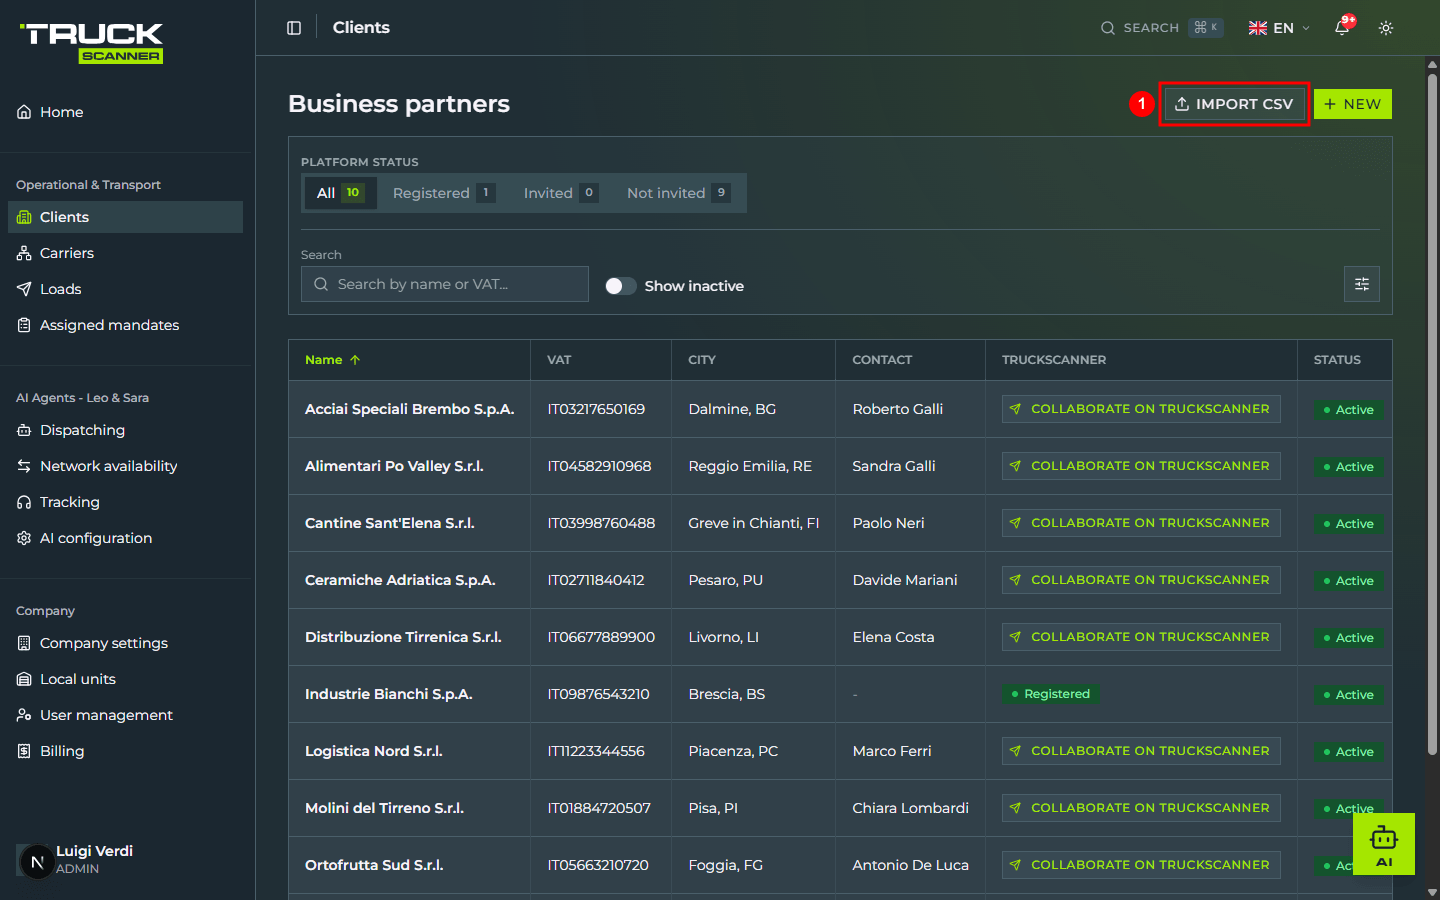Open the Logistica Nord S.r.l. client name

[x=374, y=751]
